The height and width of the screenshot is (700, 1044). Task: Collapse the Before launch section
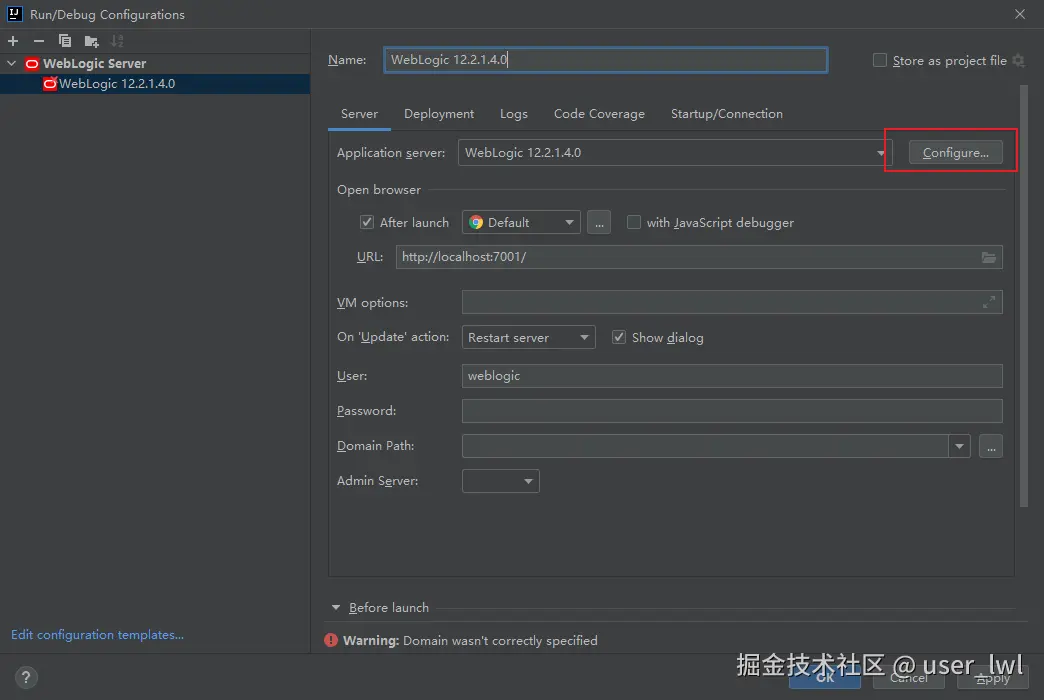(336, 607)
